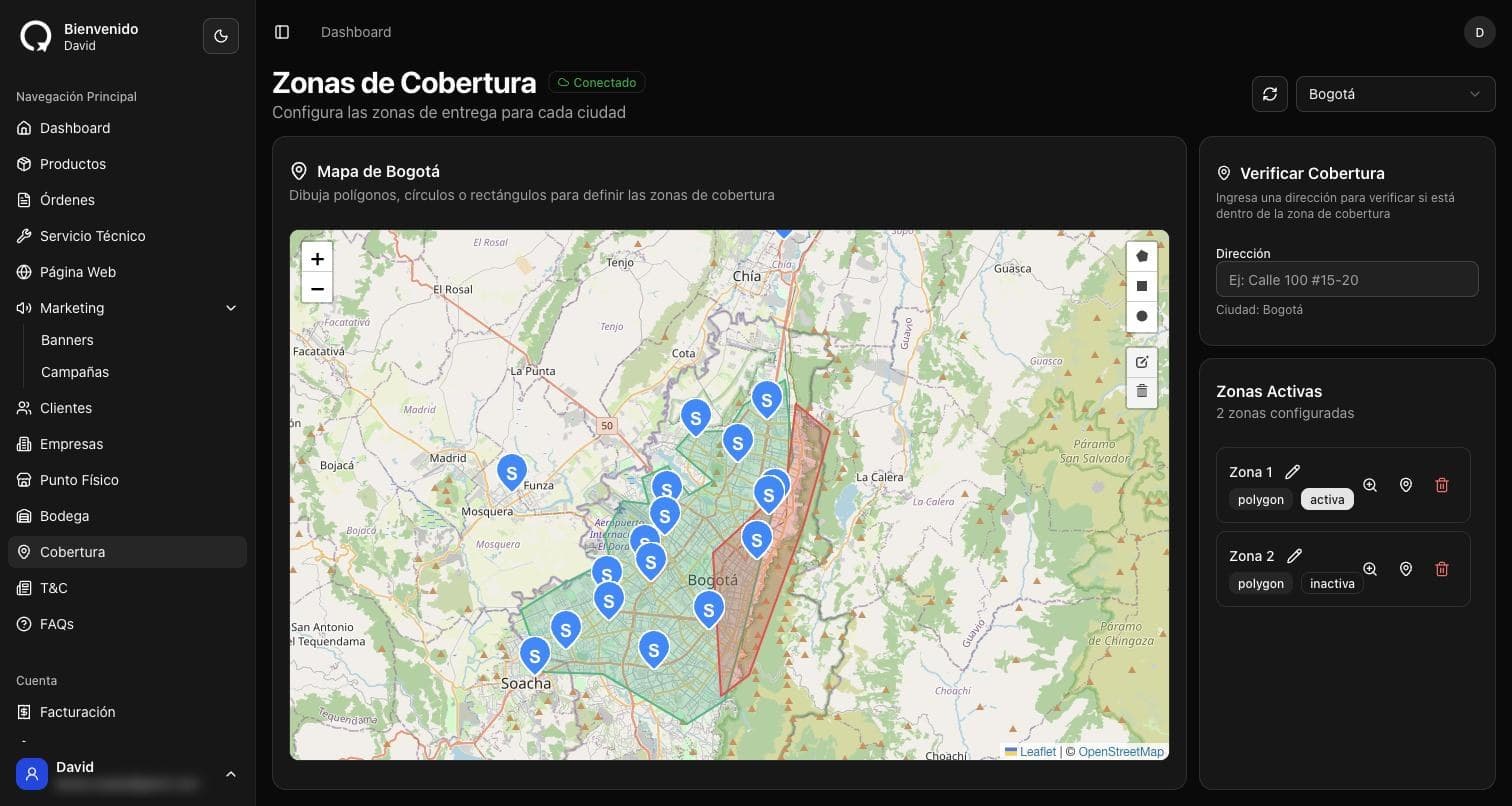Open the Leaflet attribution link

coord(1030,751)
